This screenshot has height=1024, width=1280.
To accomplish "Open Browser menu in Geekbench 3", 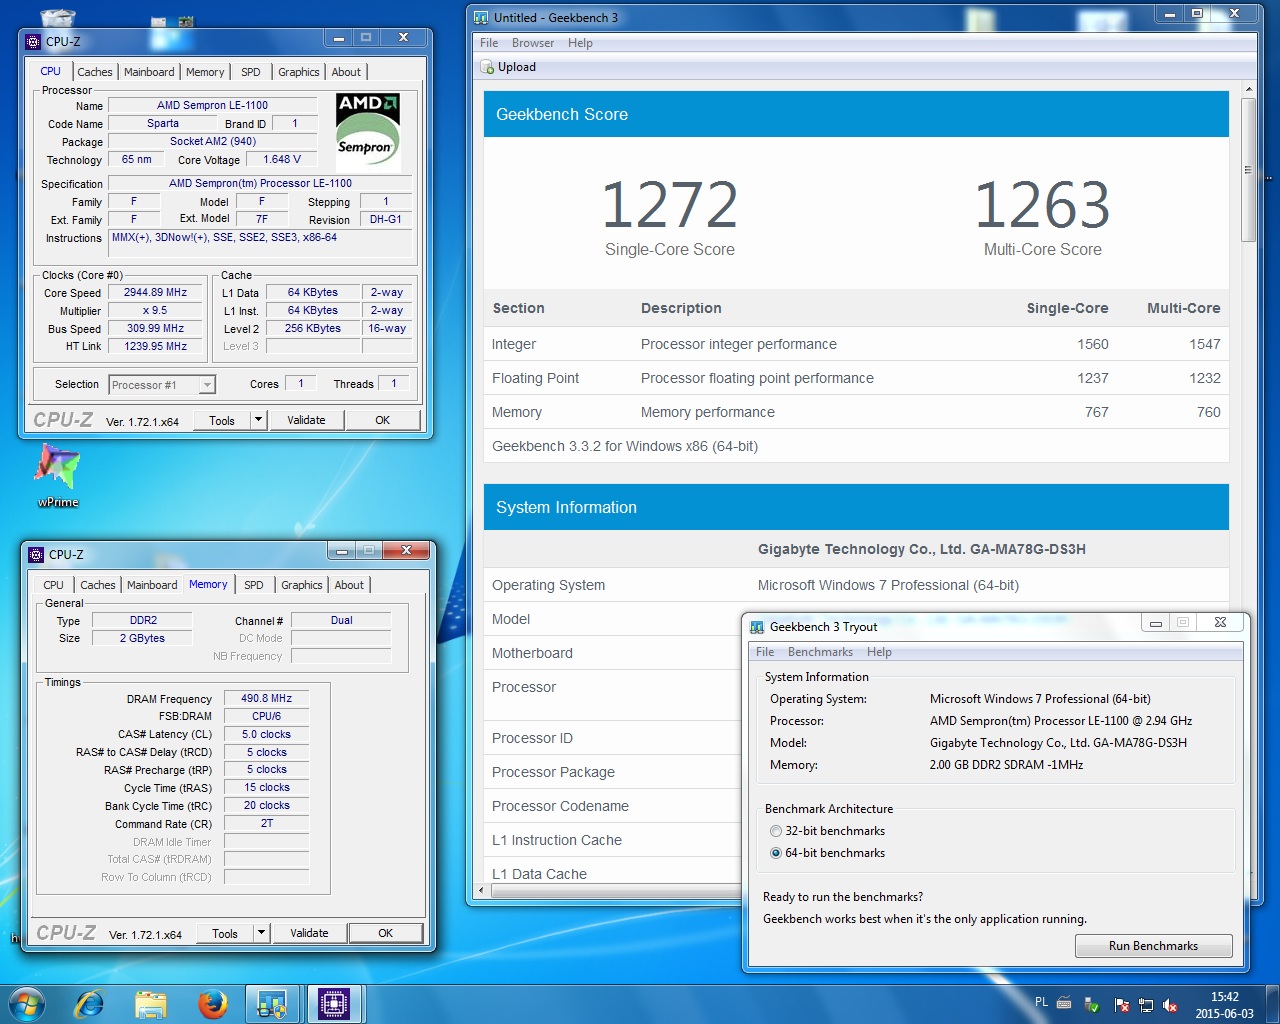I will click(x=533, y=43).
